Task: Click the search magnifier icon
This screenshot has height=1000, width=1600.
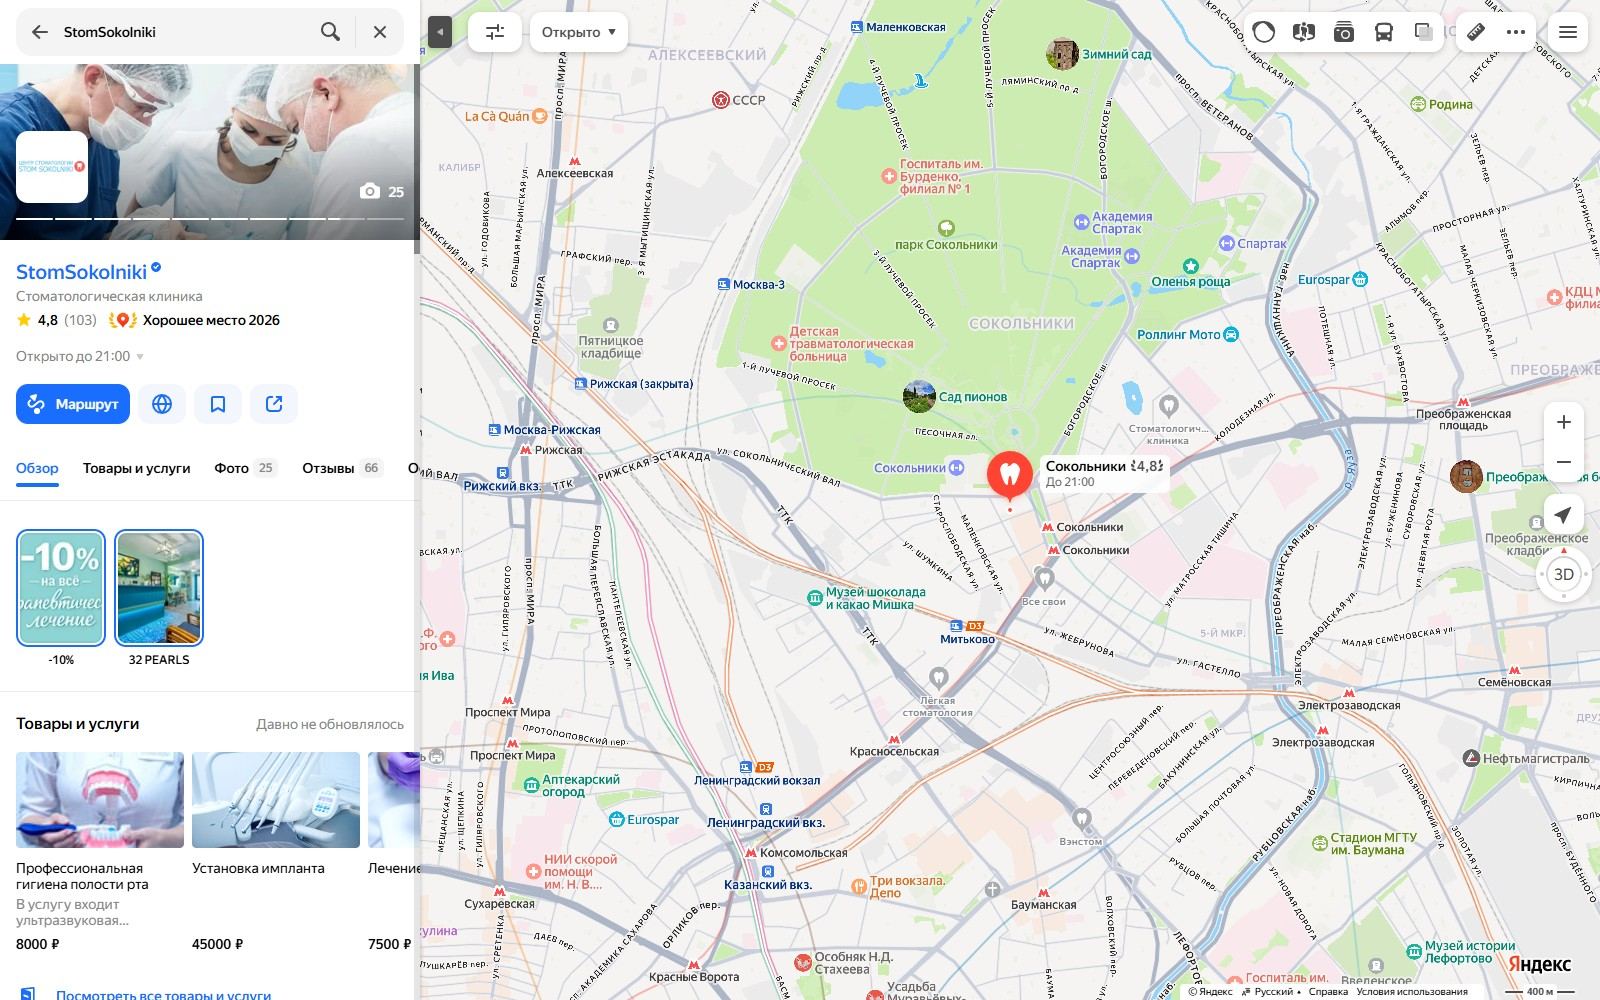Action: [330, 32]
